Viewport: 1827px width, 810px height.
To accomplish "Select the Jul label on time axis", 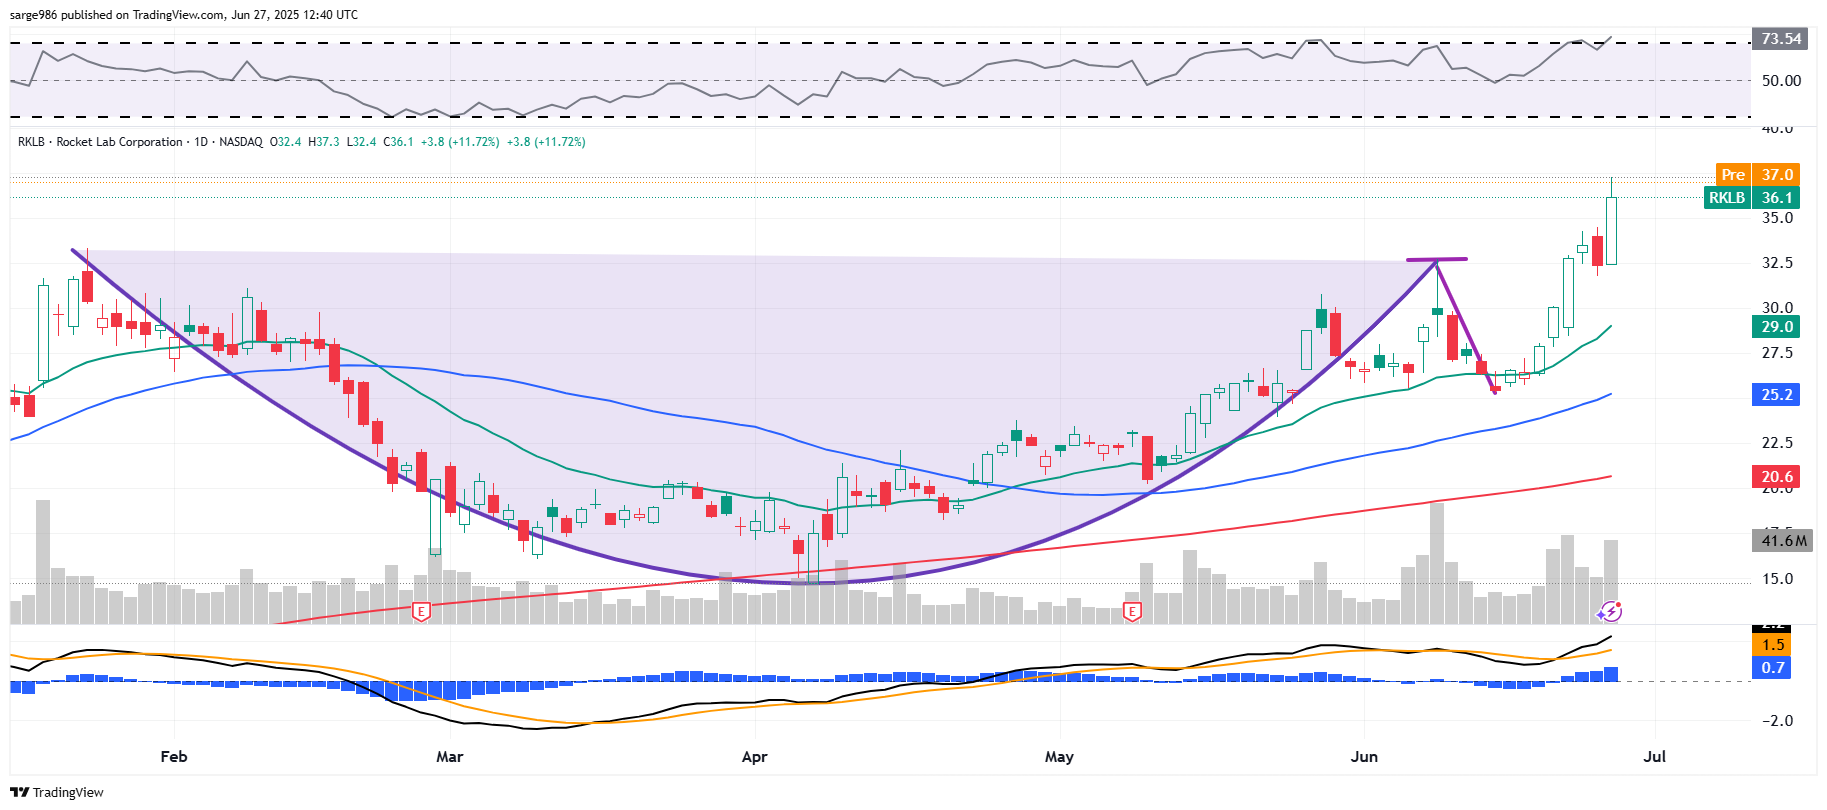I will (1654, 757).
